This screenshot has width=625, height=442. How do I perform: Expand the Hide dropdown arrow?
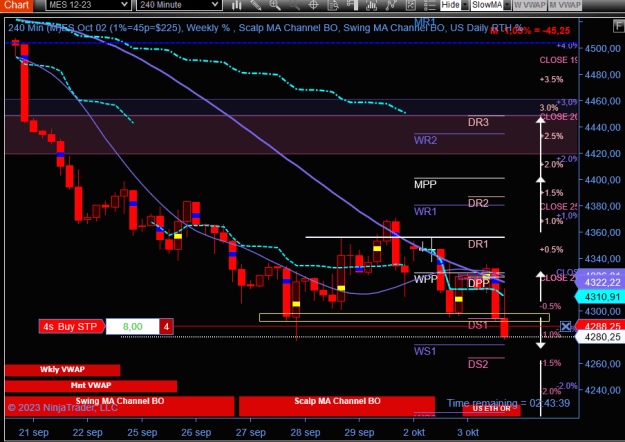(x=465, y=5)
